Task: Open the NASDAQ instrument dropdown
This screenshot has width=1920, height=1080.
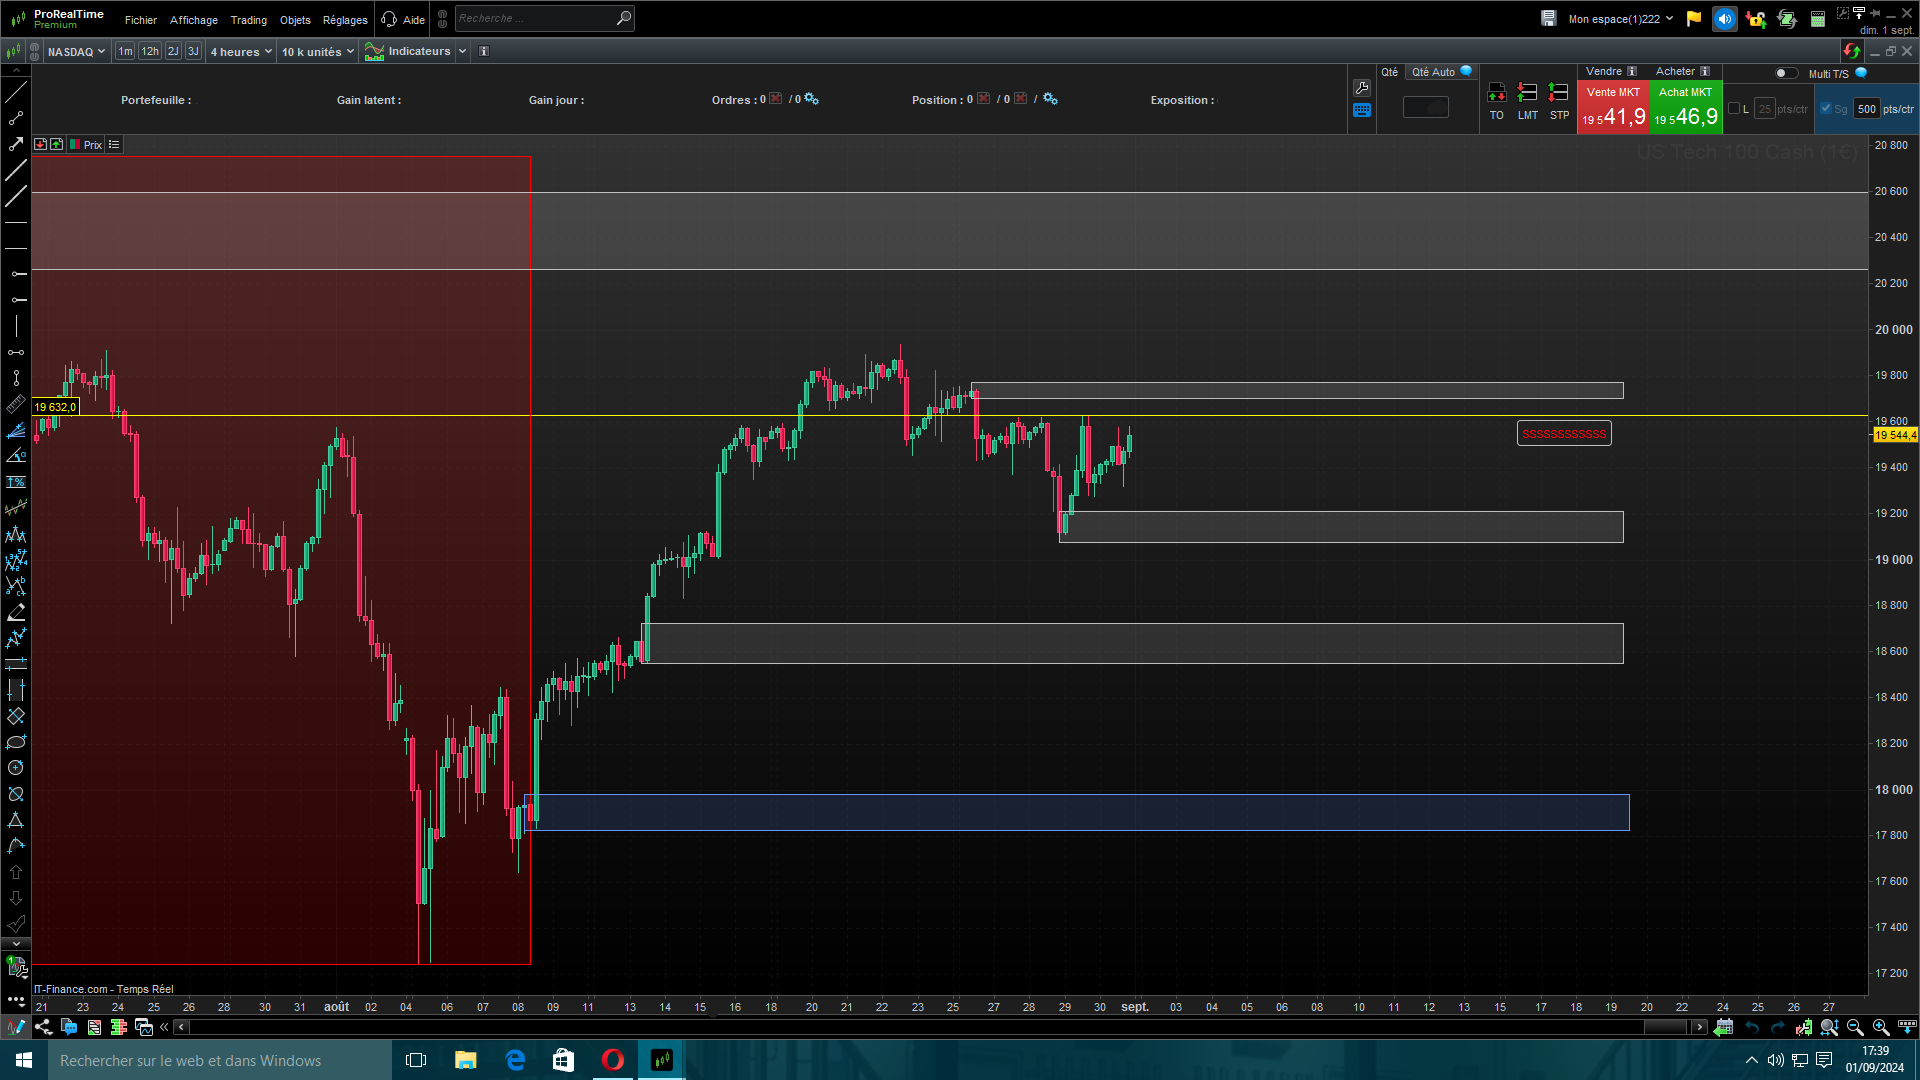Action: tap(76, 51)
